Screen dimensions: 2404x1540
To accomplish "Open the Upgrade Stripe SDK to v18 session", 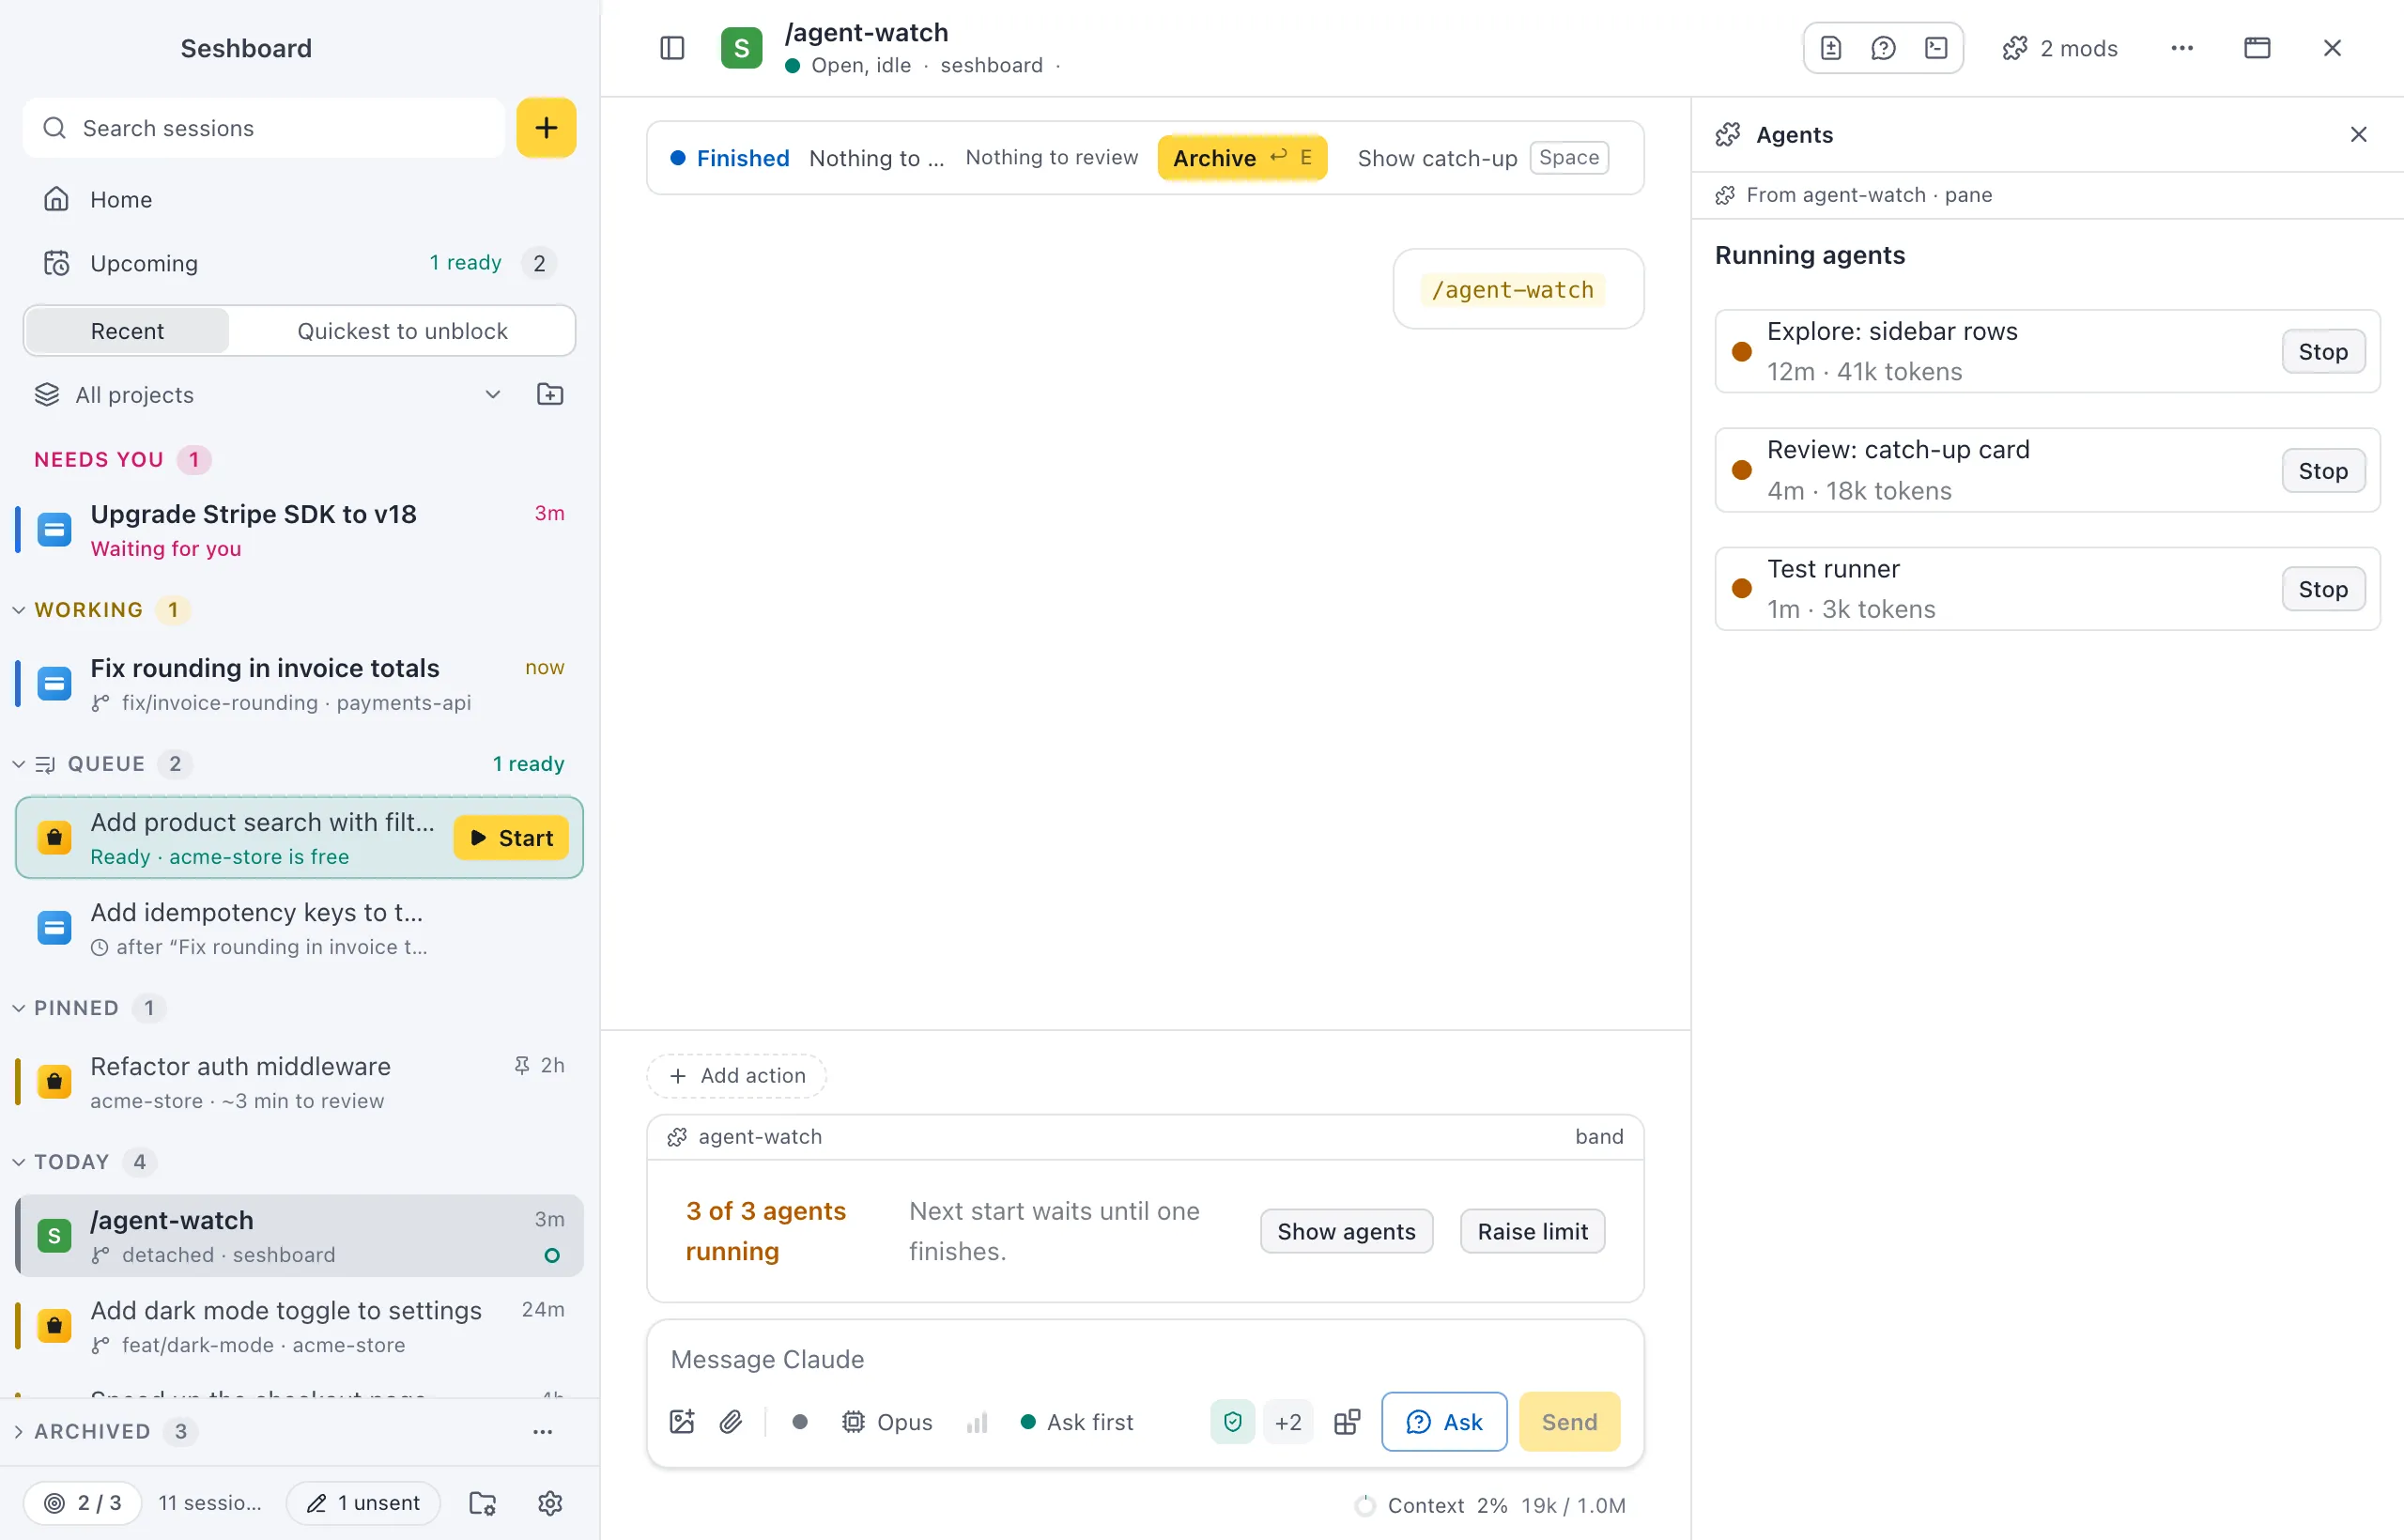I will tap(300, 530).
